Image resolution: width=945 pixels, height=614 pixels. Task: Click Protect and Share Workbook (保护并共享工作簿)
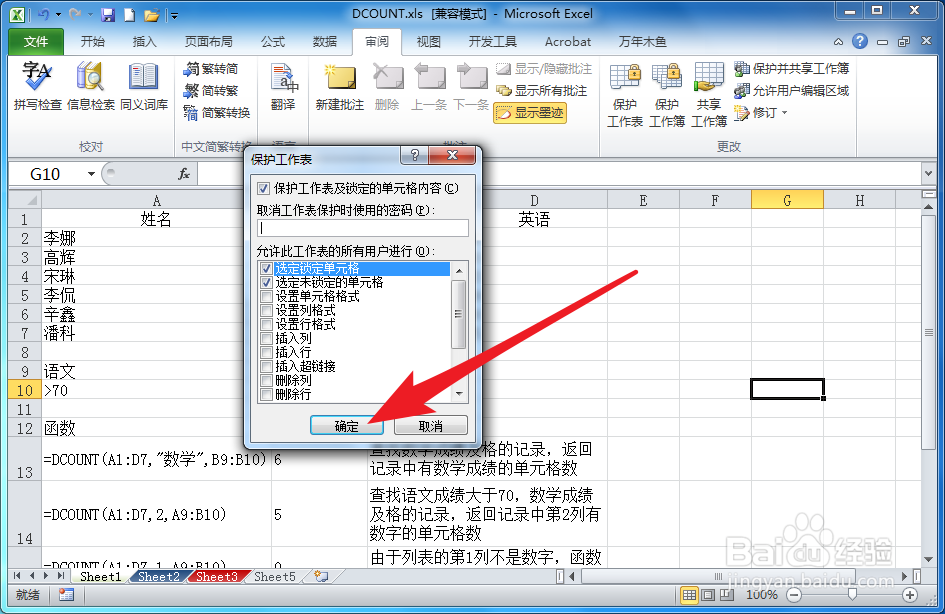pos(791,69)
